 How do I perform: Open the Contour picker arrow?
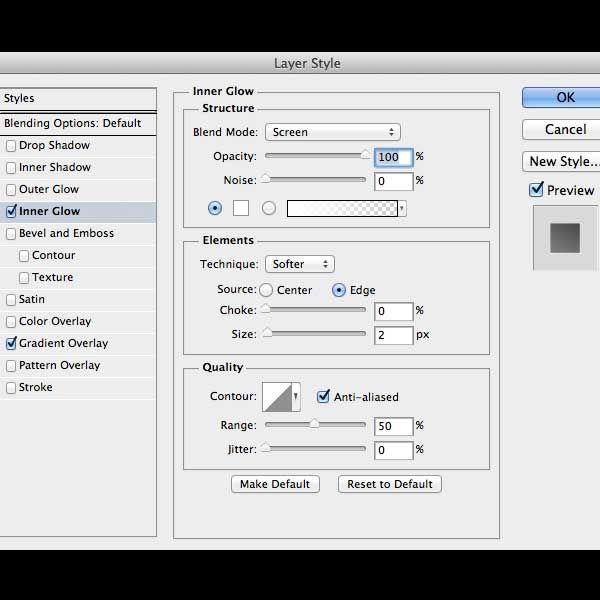pyautogui.click(x=296, y=397)
